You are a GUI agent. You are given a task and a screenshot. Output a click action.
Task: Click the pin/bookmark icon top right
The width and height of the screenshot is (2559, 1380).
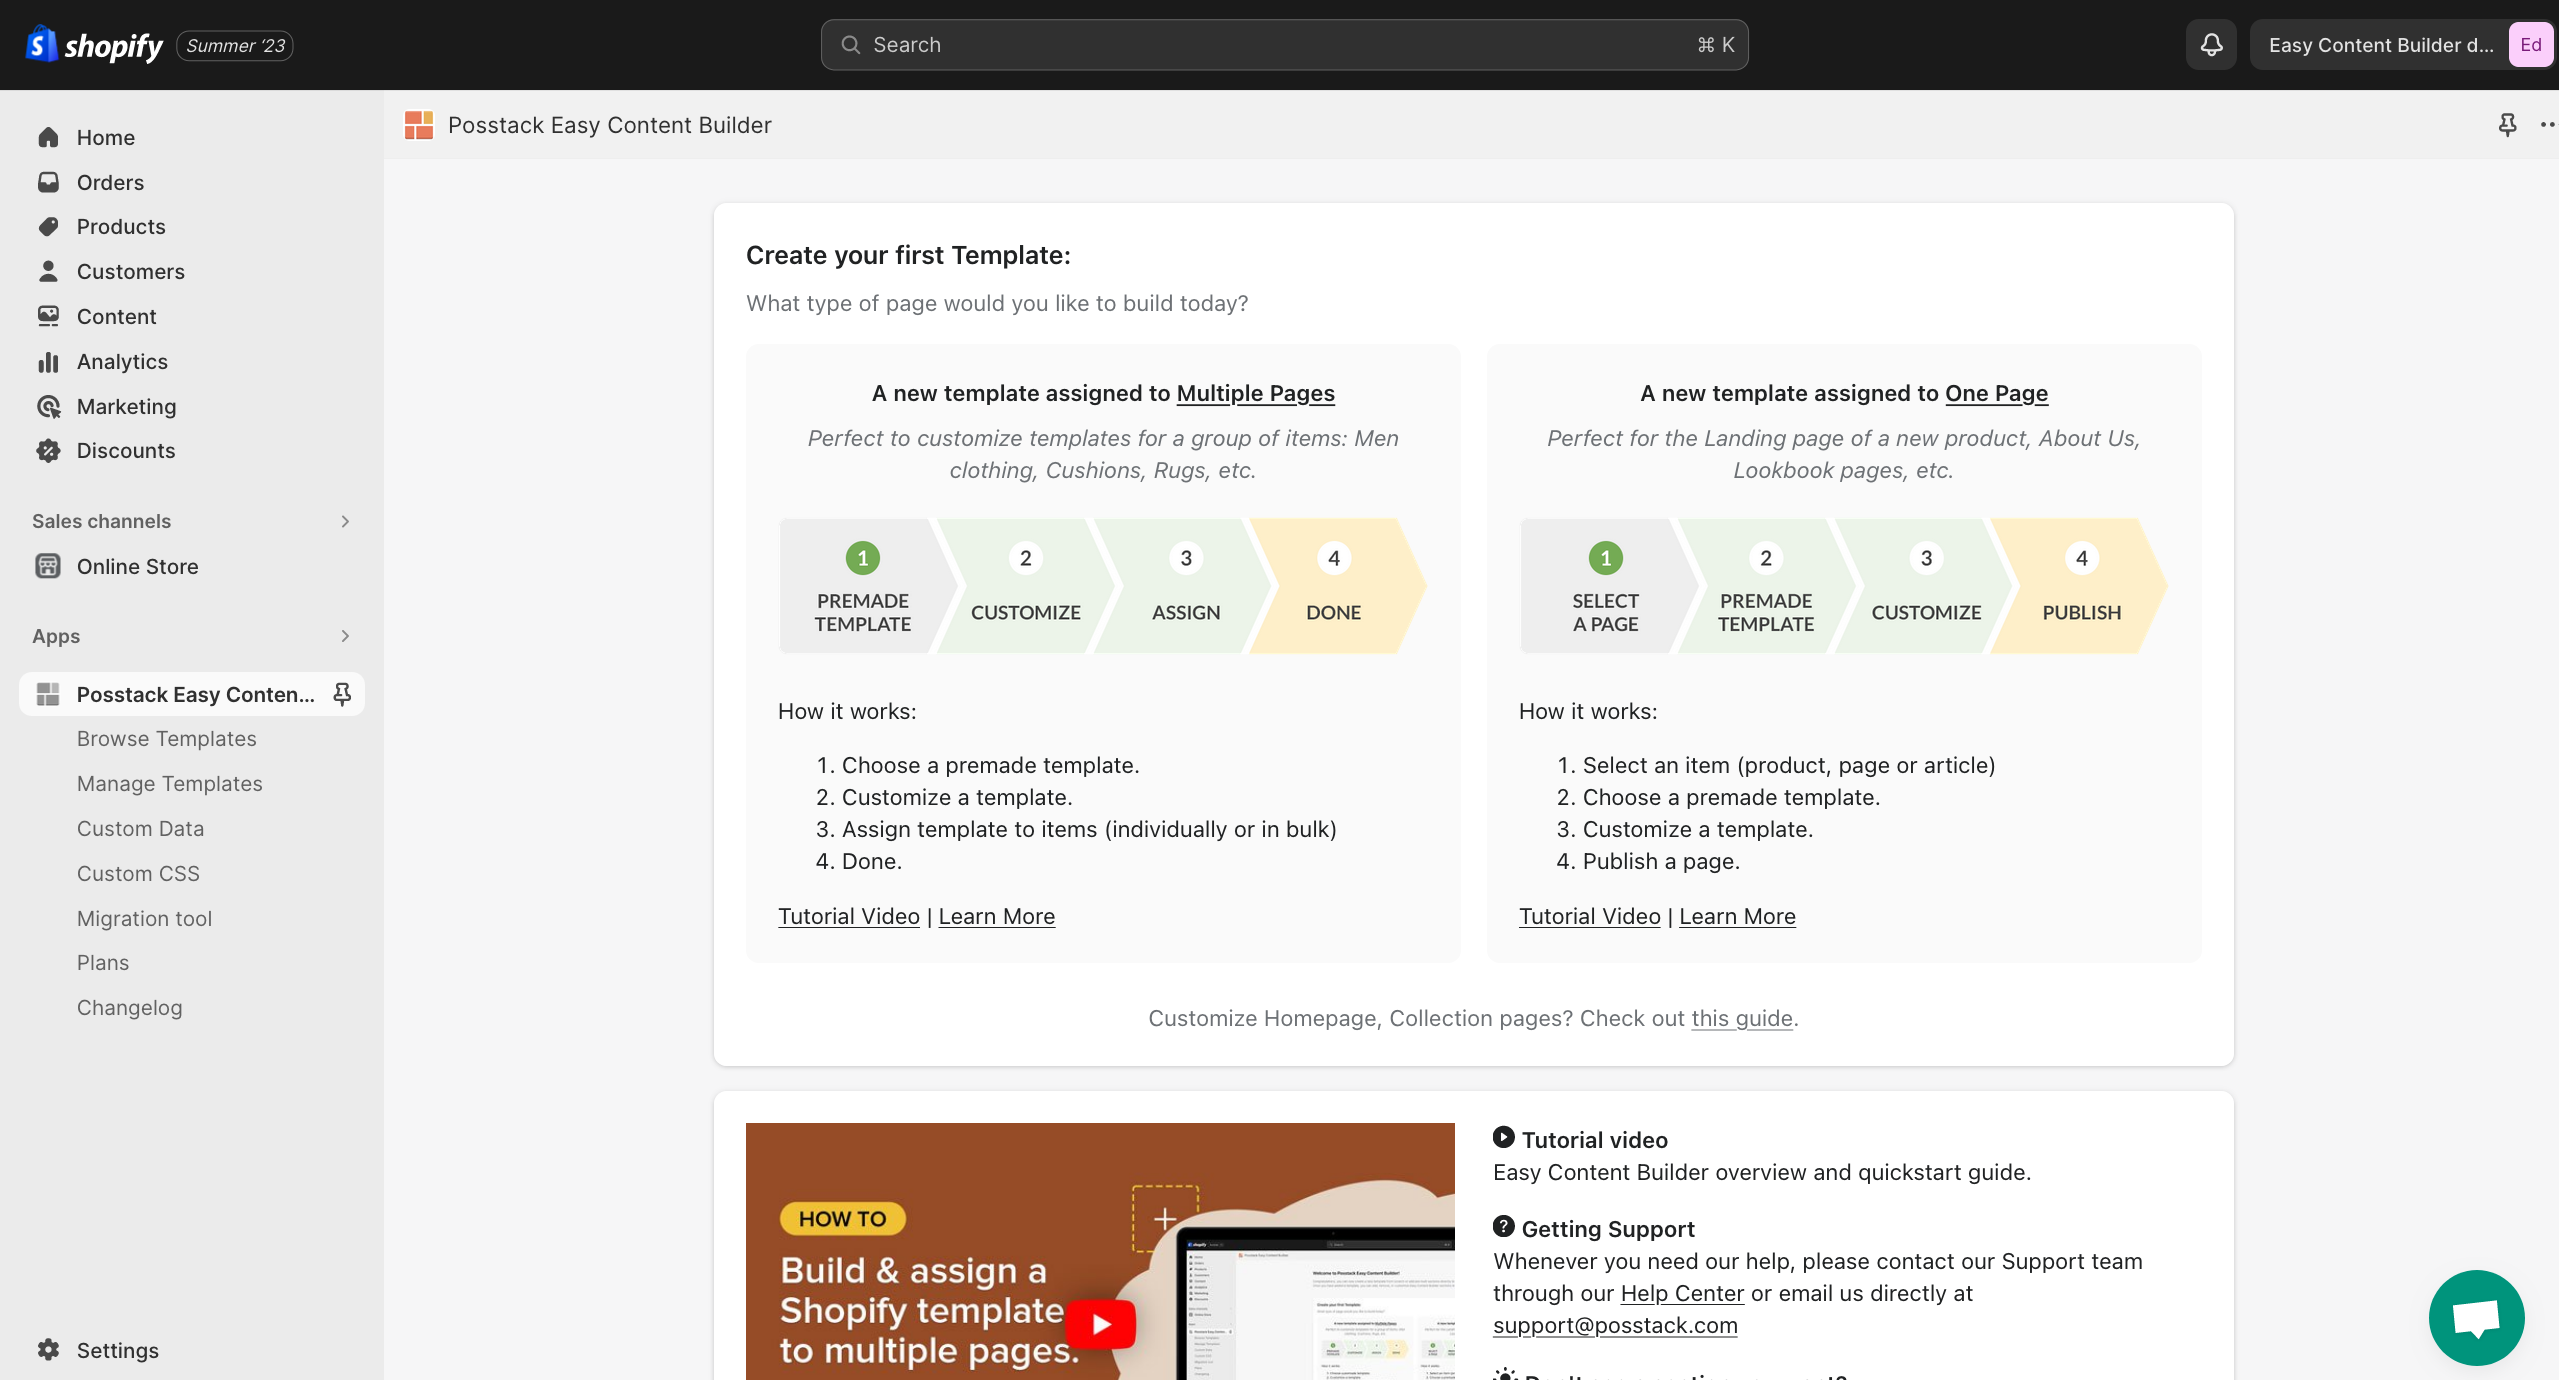pyautogui.click(x=2506, y=124)
